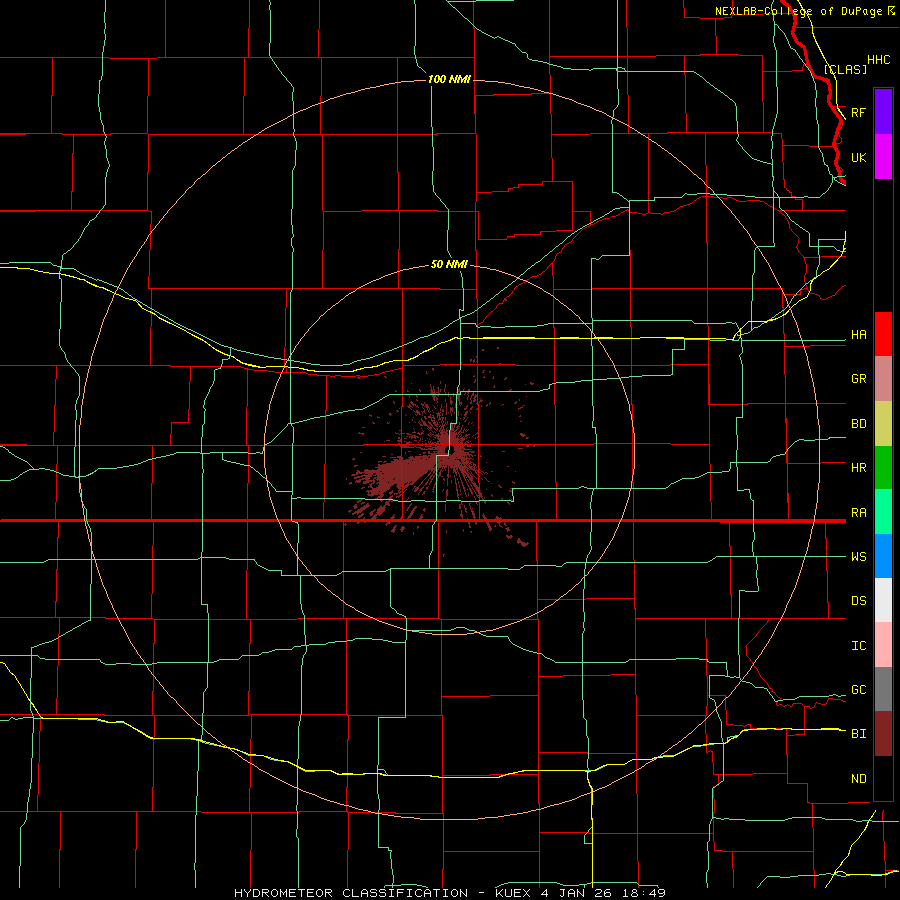Viewport: 900px width, 900px height.
Task: Click the light green RA legend swatch
Action: pyautogui.click(x=883, y=512)
